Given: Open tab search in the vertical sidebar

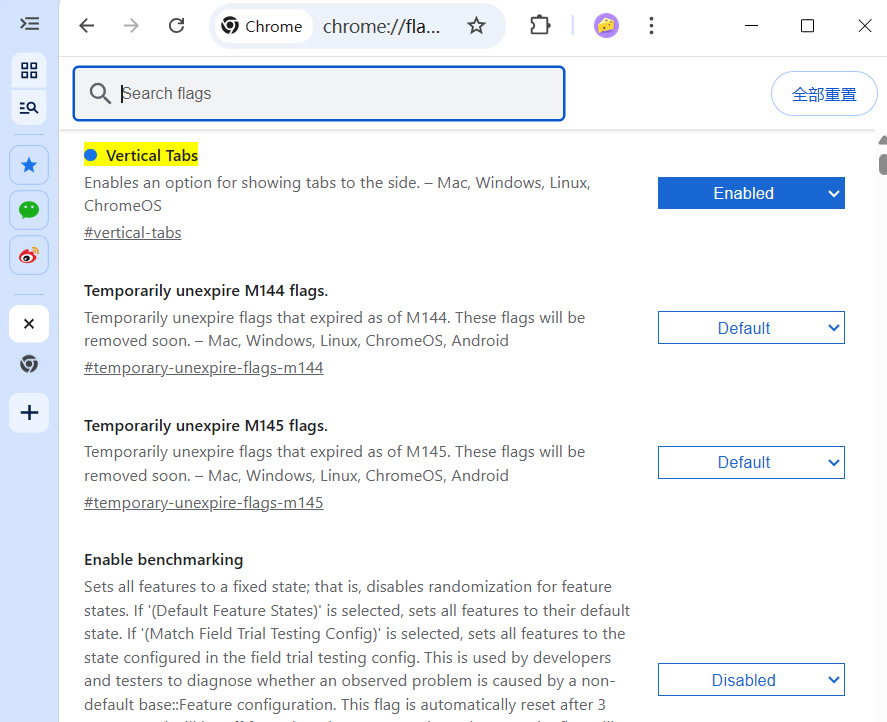Looking at the screenshot, I should (29, 107).
